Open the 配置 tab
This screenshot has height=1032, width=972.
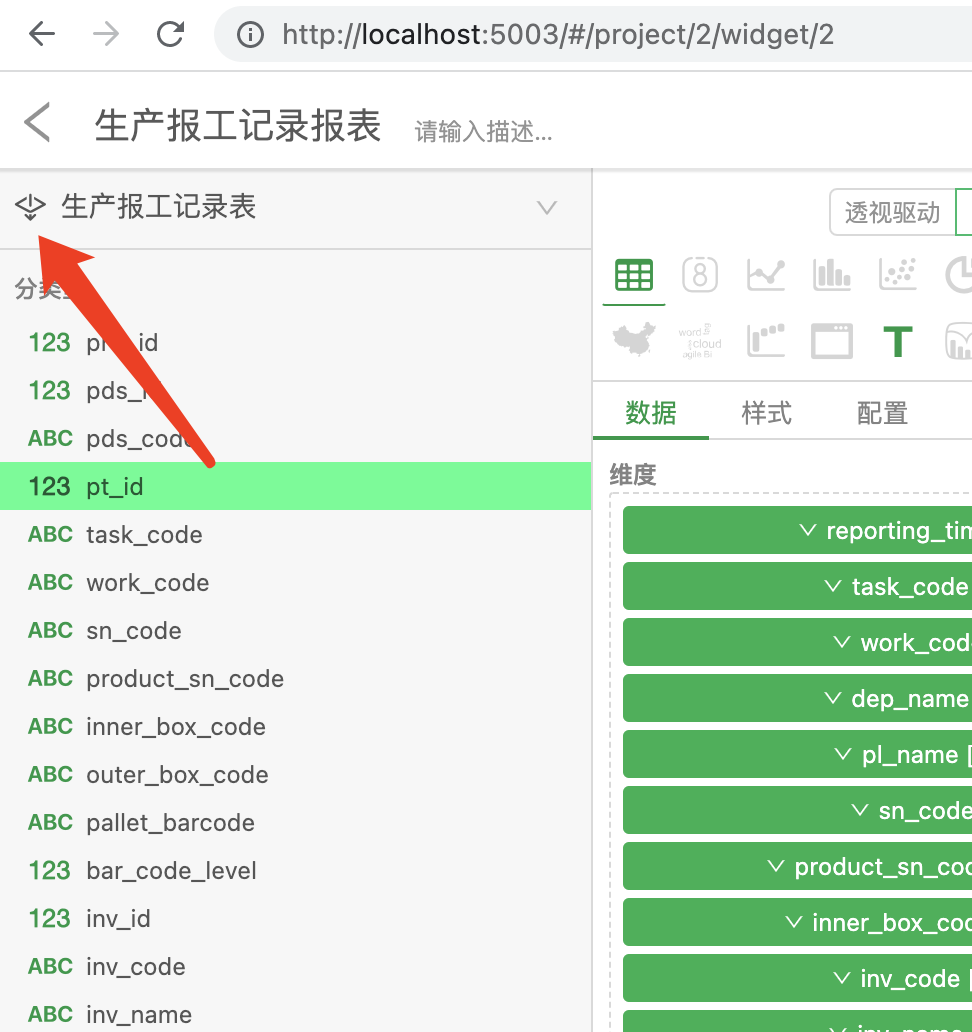tap(882, 412)
